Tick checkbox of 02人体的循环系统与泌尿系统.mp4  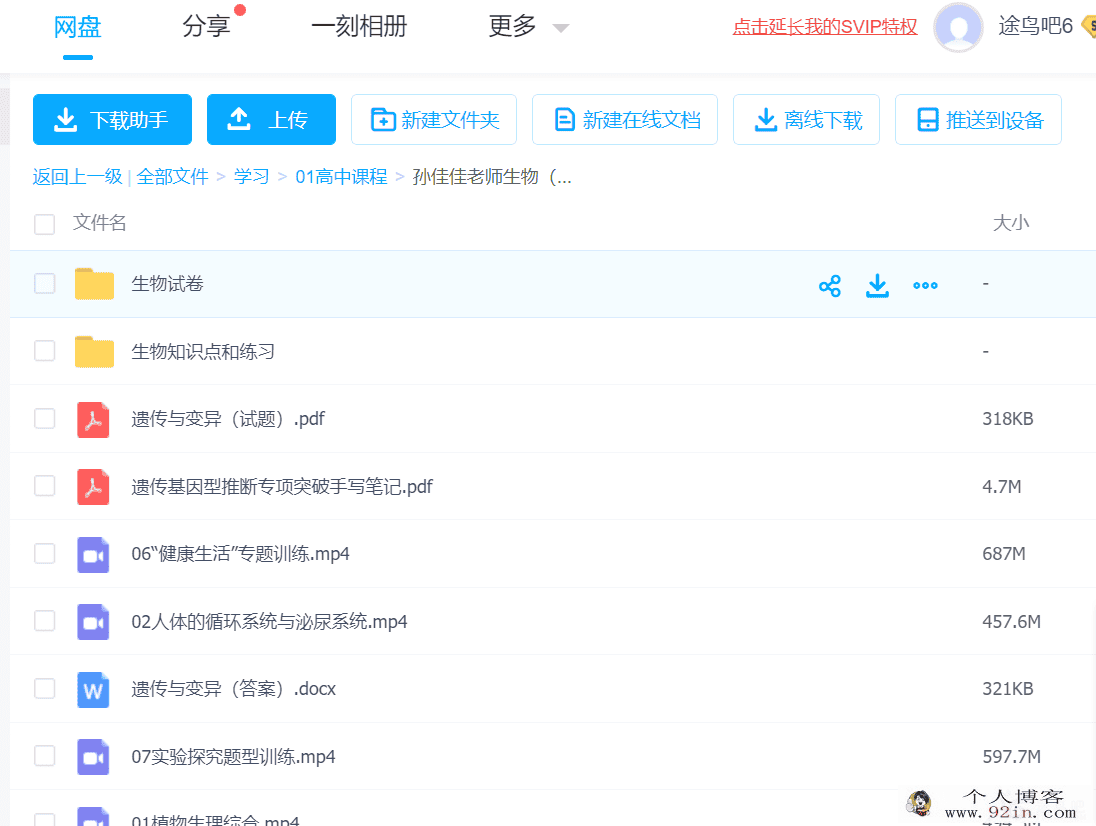[45, 621]
